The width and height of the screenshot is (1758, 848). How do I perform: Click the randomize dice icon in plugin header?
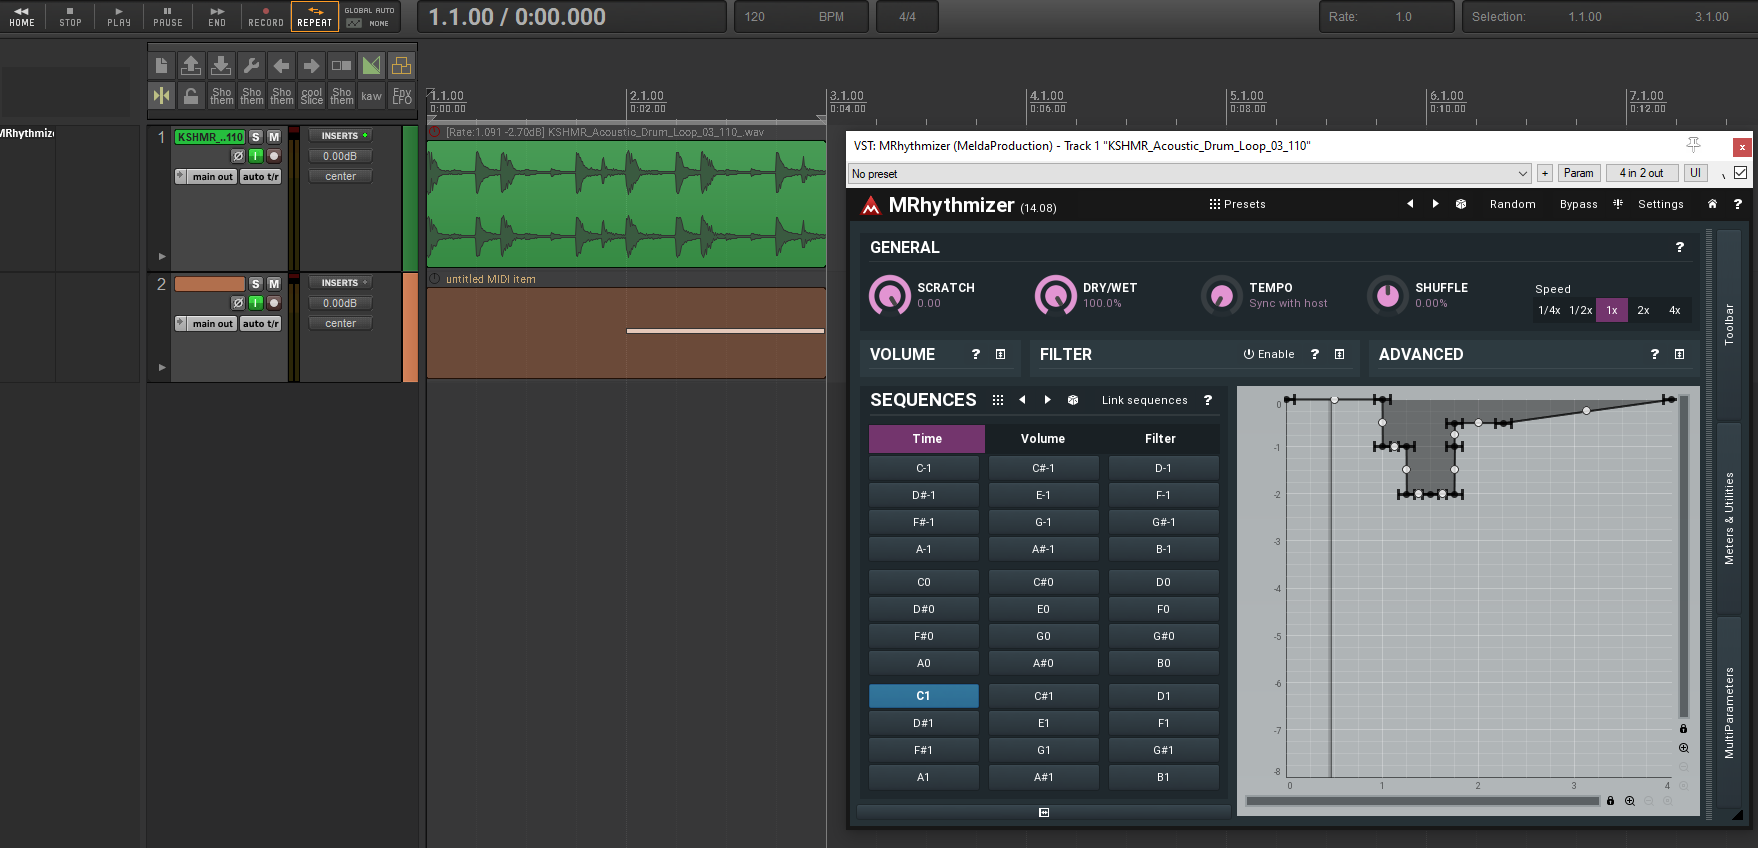click(1461, 204)
